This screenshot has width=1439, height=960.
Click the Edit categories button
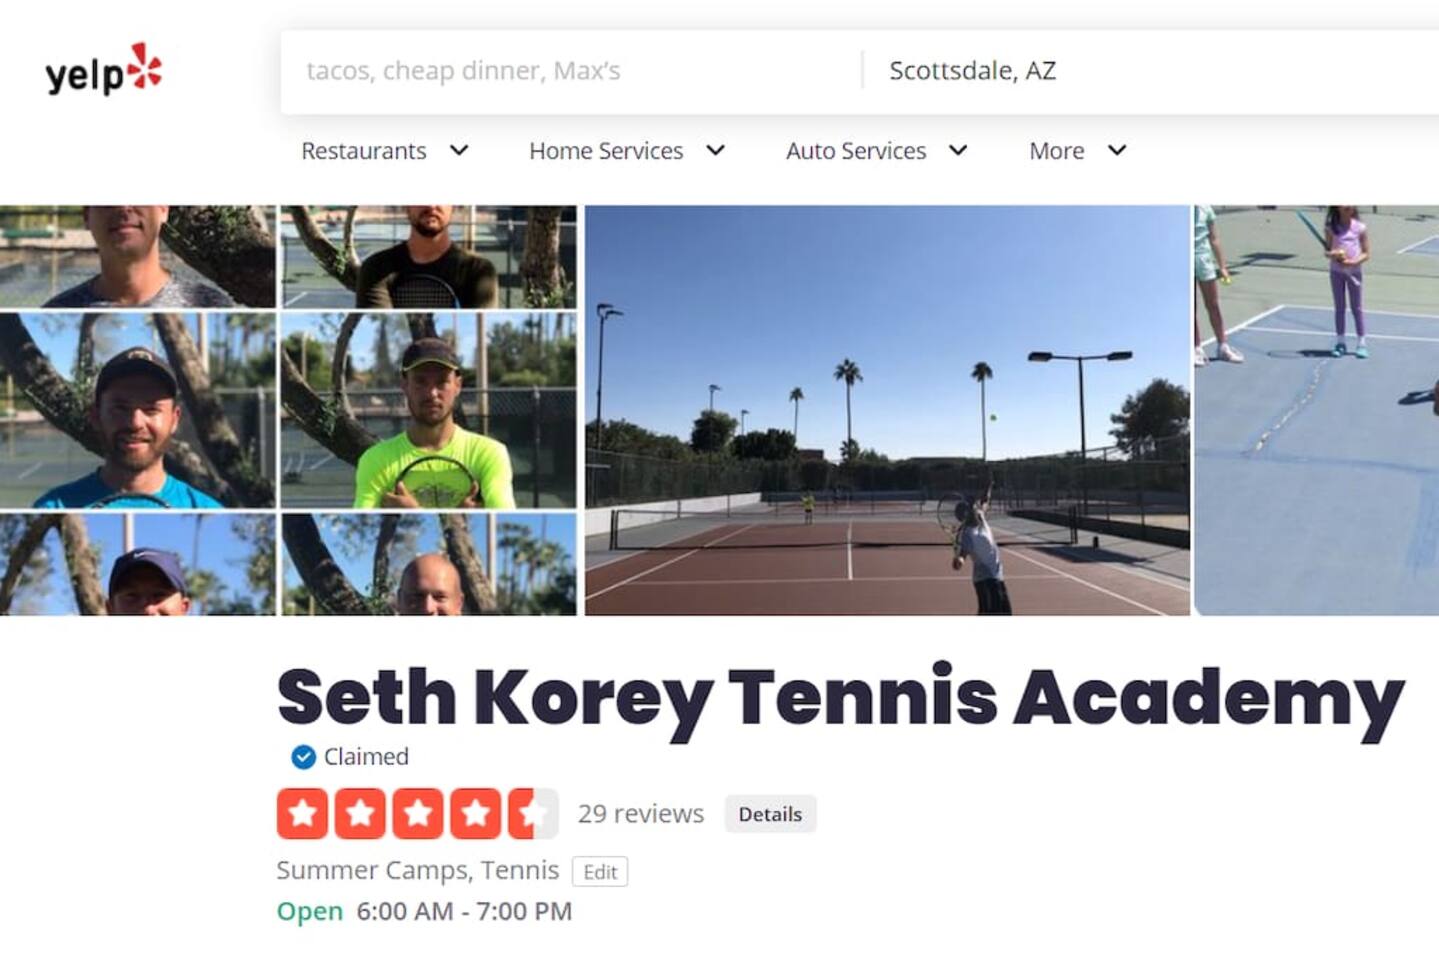point(600,872)
